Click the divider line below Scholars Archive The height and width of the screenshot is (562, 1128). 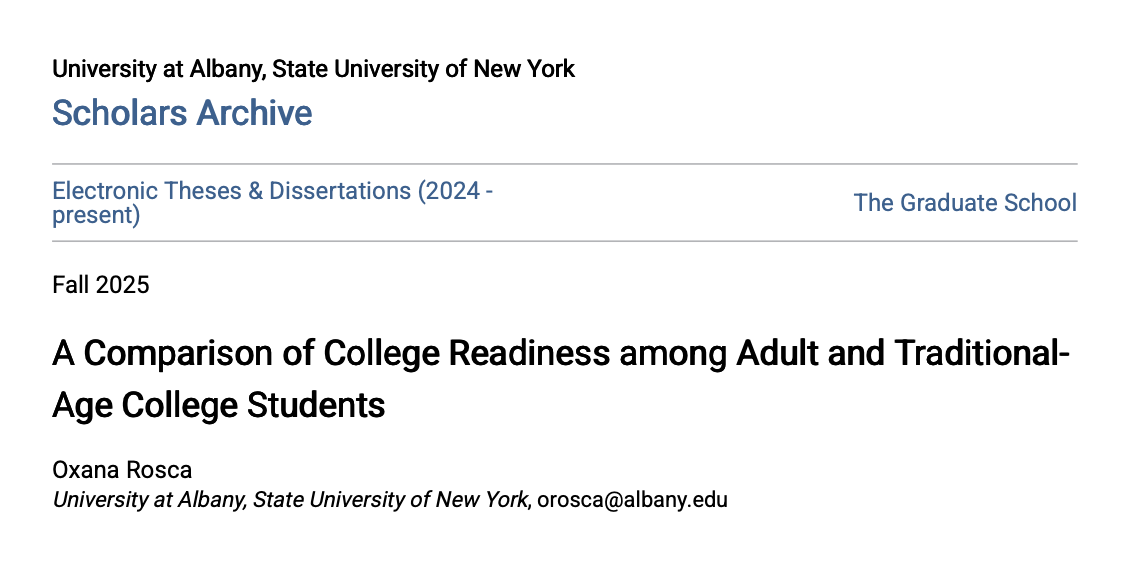(564, 164)
